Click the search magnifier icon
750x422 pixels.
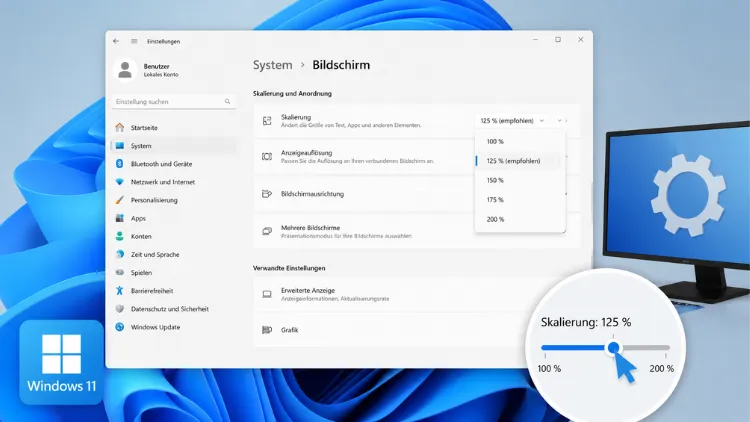[x=227, y=101]
